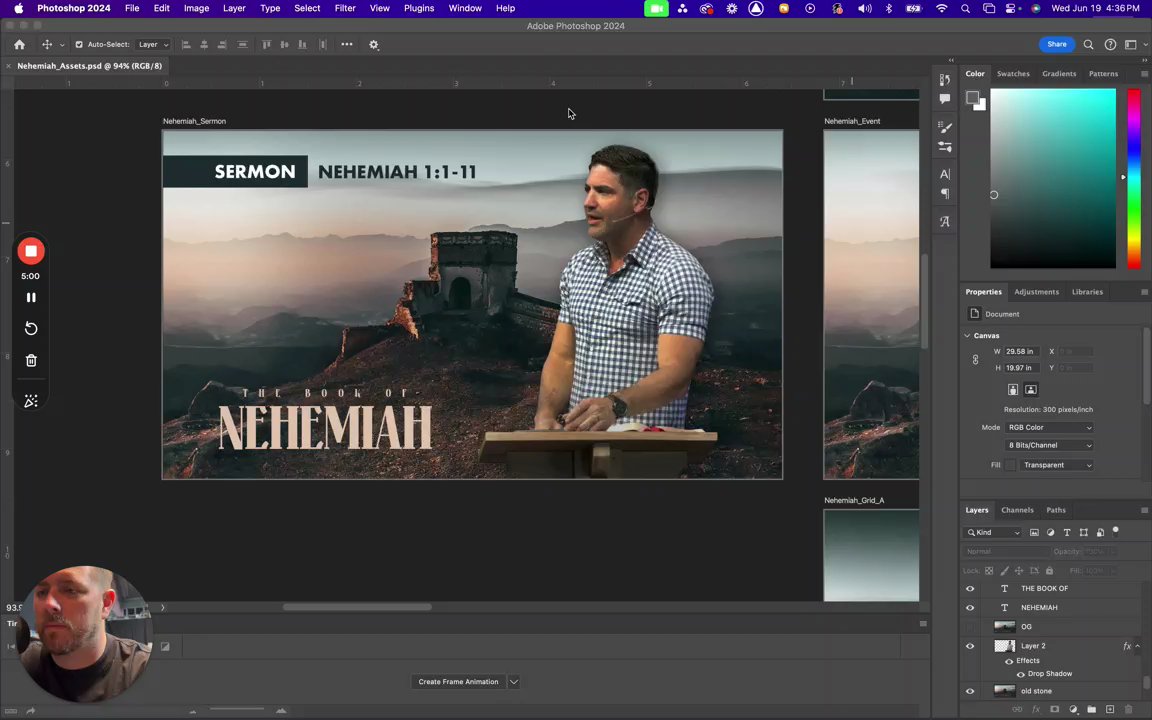Screen dimensions: 1152x720
Task: Select the Move tool icon
Action: 46,44
